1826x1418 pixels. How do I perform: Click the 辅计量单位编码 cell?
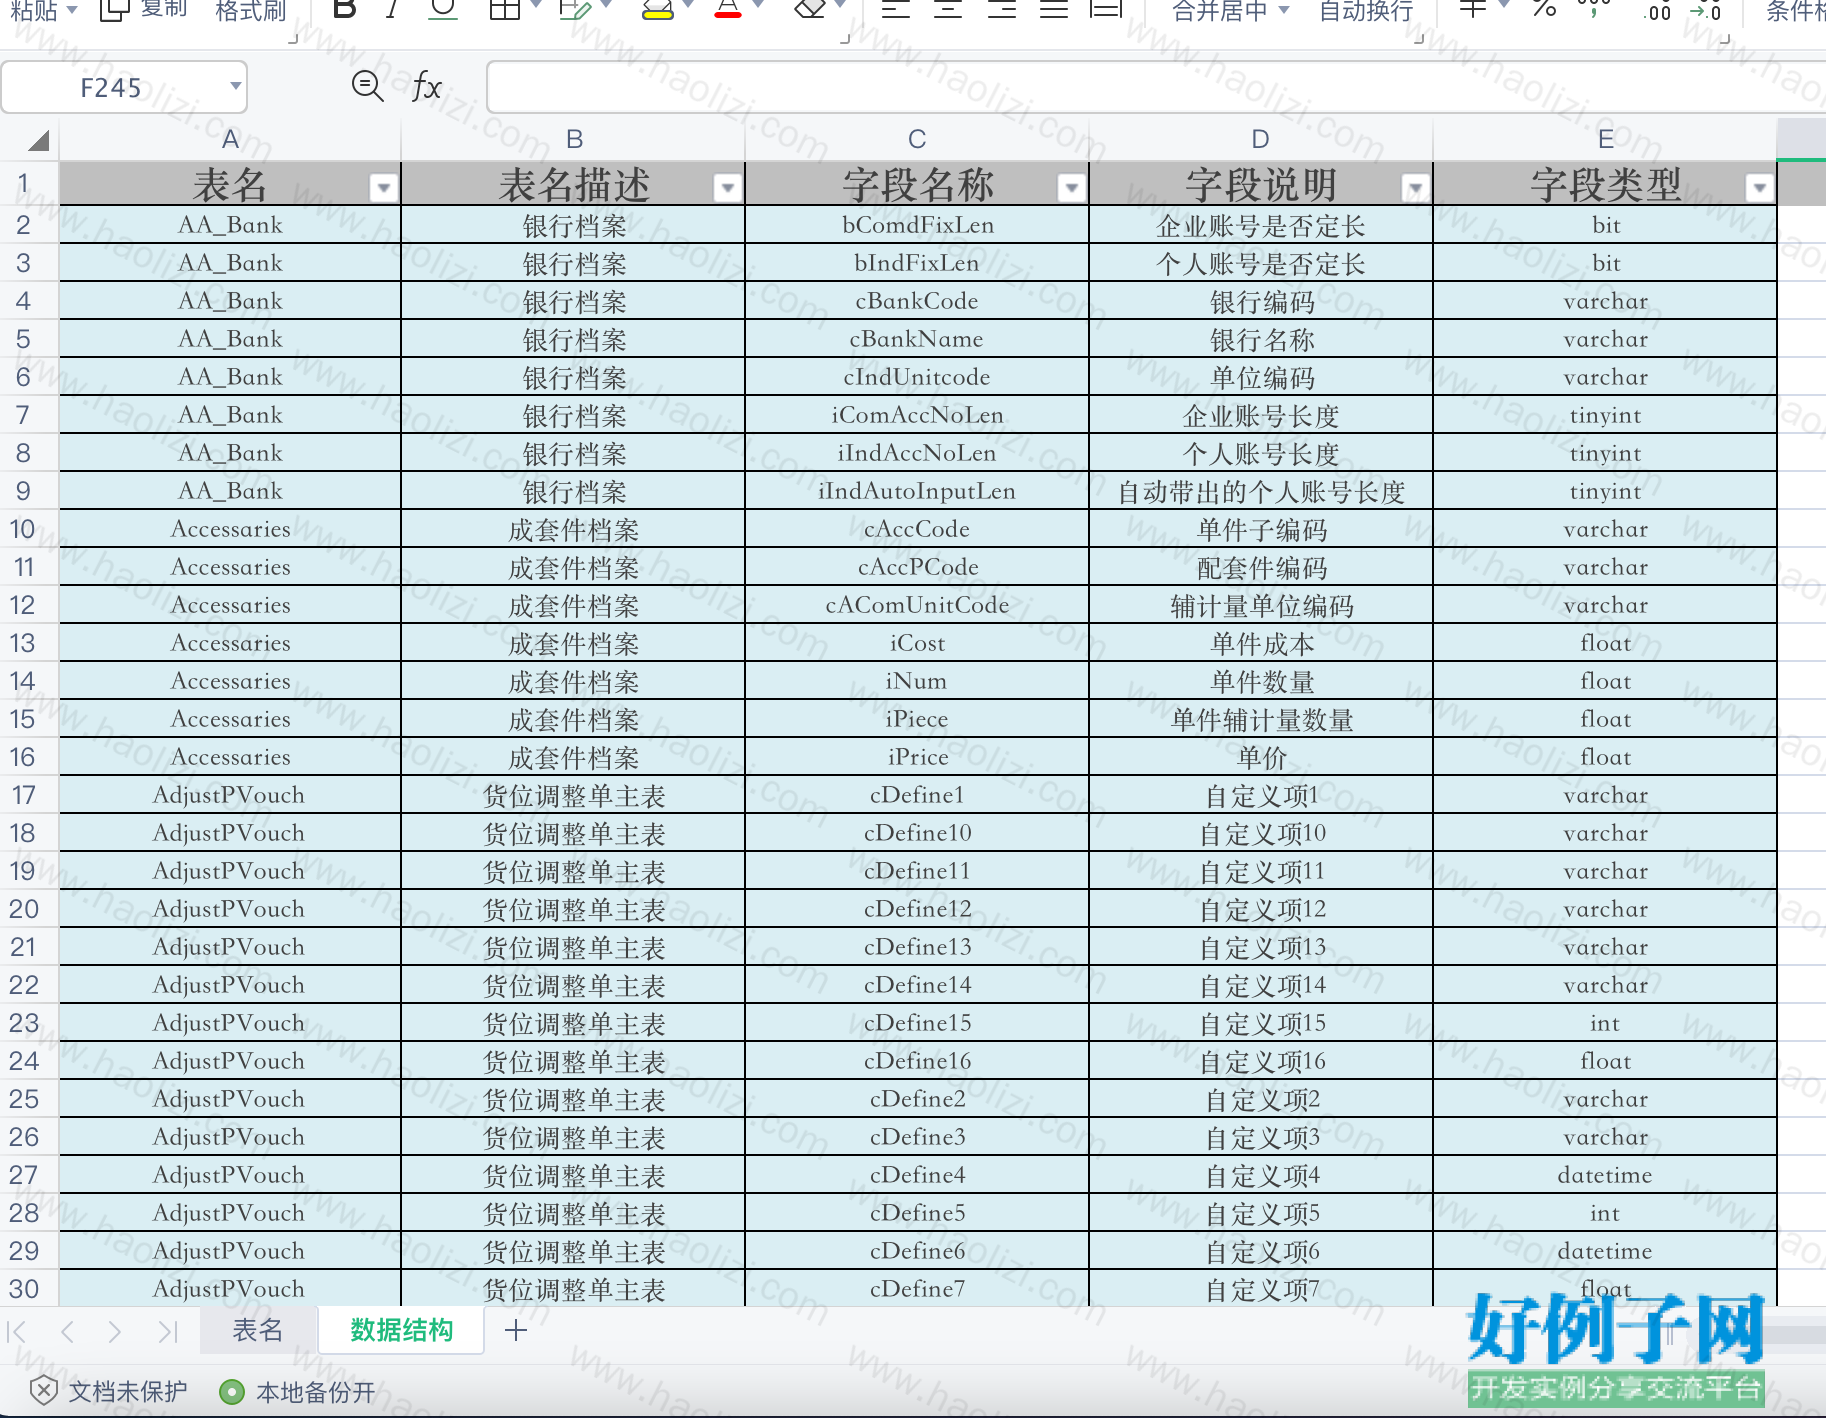tap(1261, 605)
